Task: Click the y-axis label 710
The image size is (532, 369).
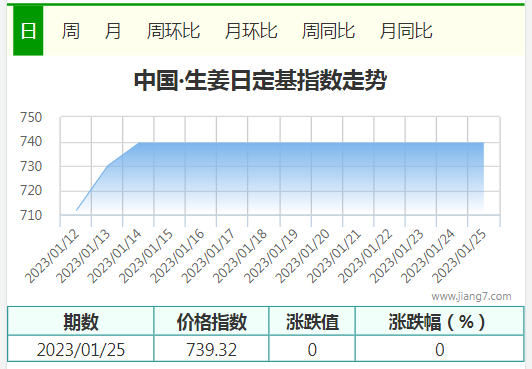Action: tap(31, 215)
